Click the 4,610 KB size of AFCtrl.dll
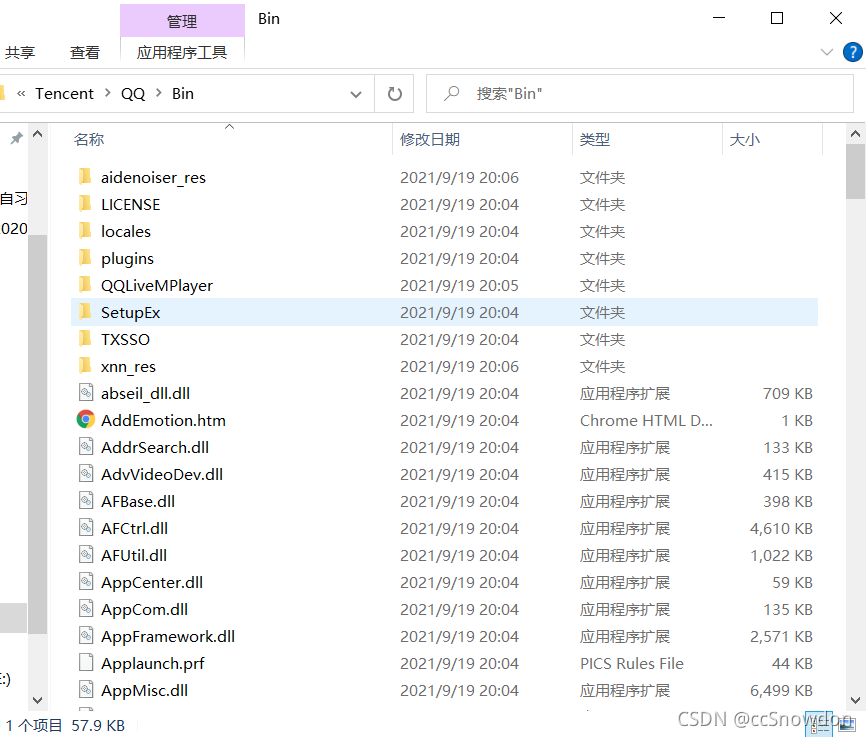The image size is (867, 737). click(781, 529)
